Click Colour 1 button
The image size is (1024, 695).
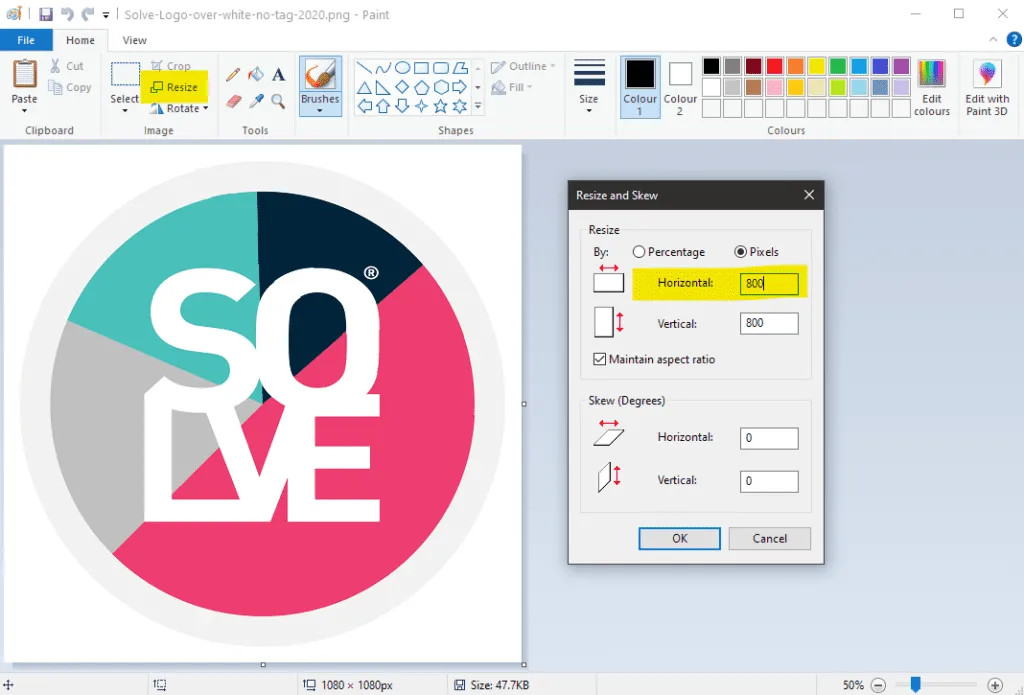tap(640, 88)
